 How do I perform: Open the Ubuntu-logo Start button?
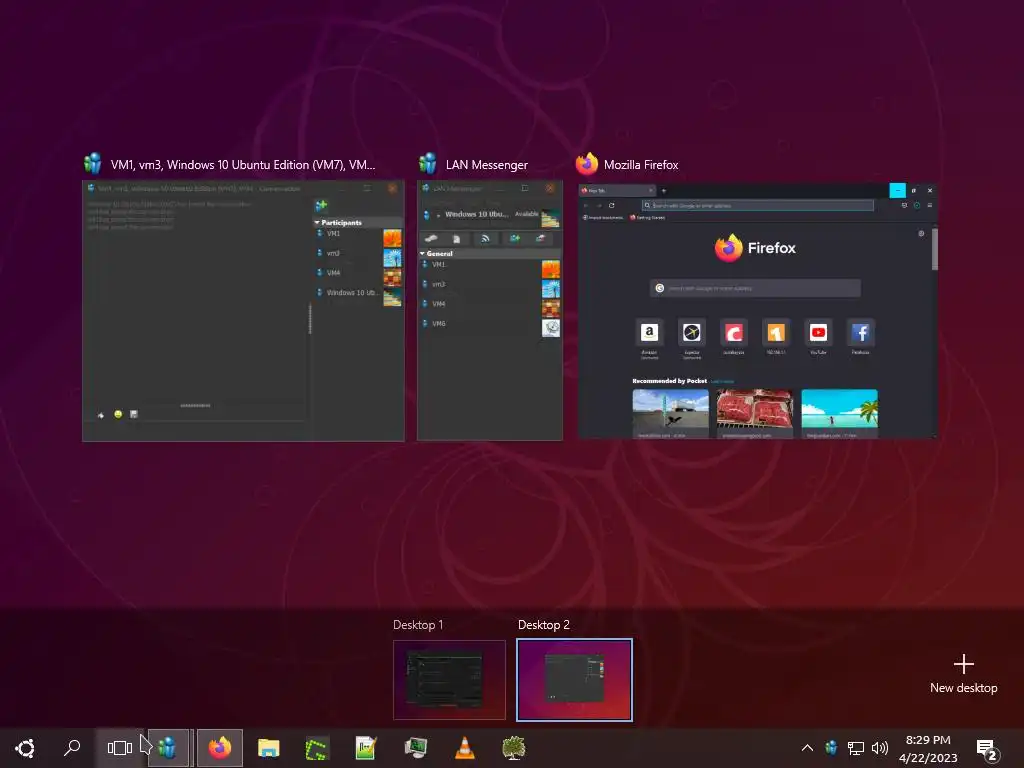(x=25, y=748)
